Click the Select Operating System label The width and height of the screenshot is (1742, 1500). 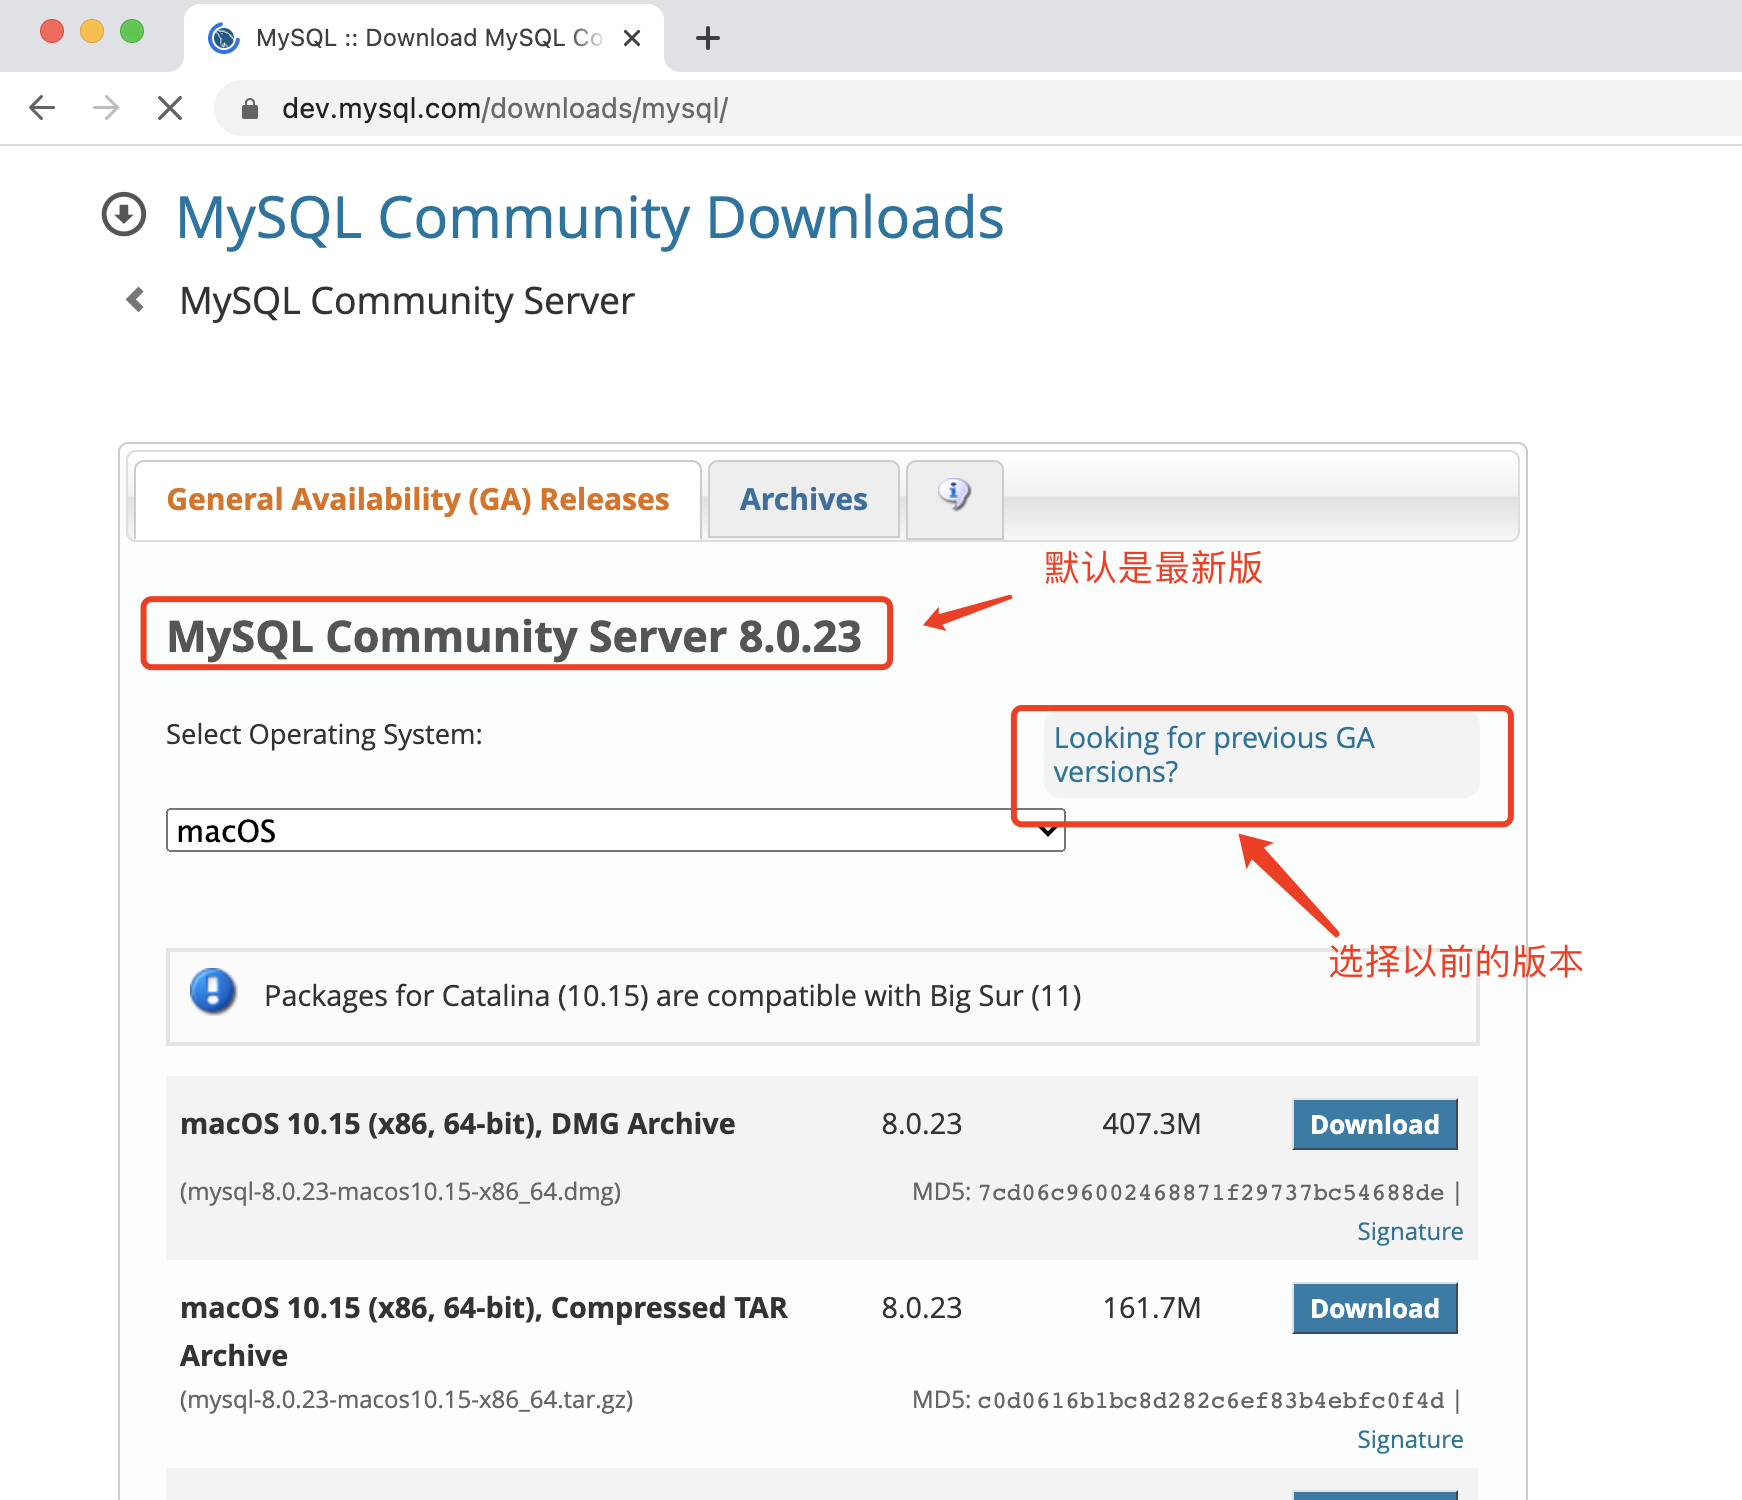tap(324, 735)
